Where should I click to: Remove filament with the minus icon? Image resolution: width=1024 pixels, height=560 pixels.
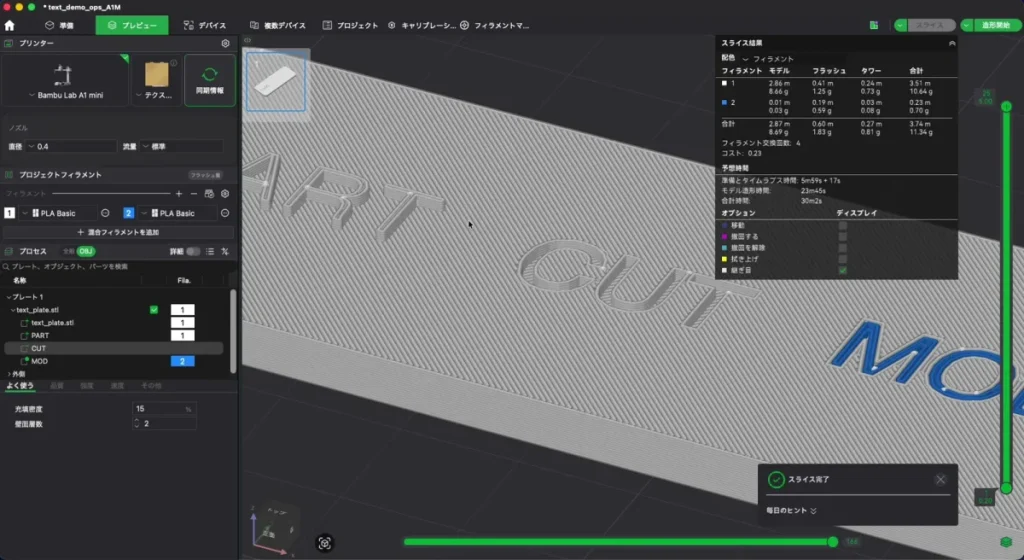click(194, 194)
